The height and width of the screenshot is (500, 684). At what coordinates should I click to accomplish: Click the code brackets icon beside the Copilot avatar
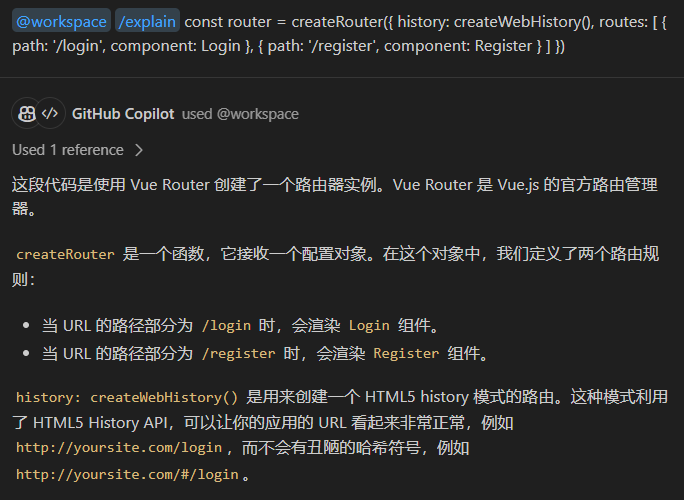pos(51,113)
